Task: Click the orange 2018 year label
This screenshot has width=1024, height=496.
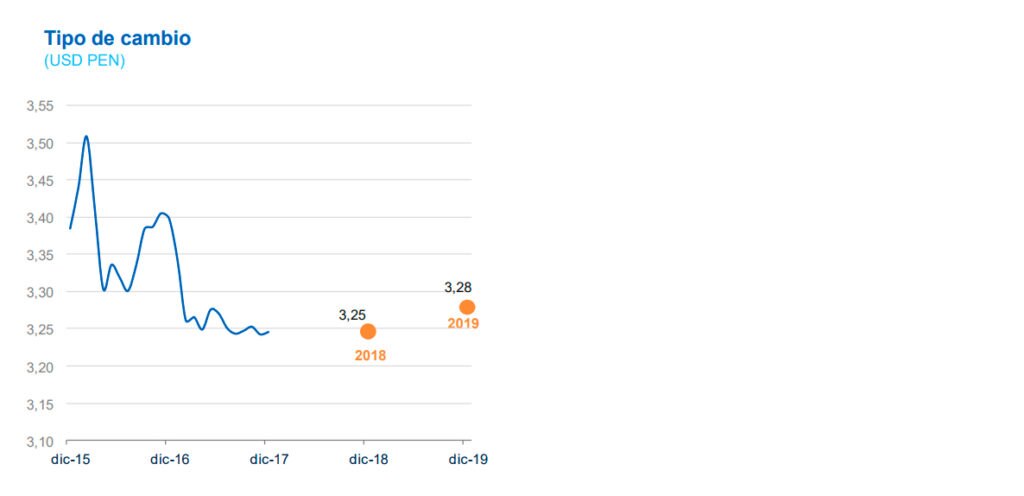Action: point(370,356)
